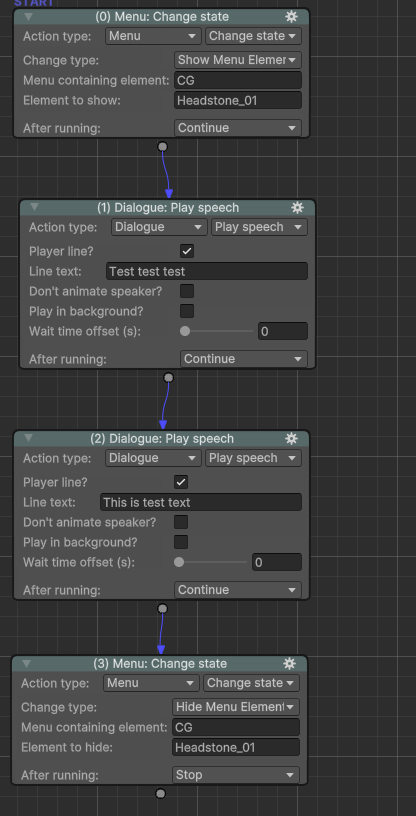Click output socket below action (1) node

(168, 377)
